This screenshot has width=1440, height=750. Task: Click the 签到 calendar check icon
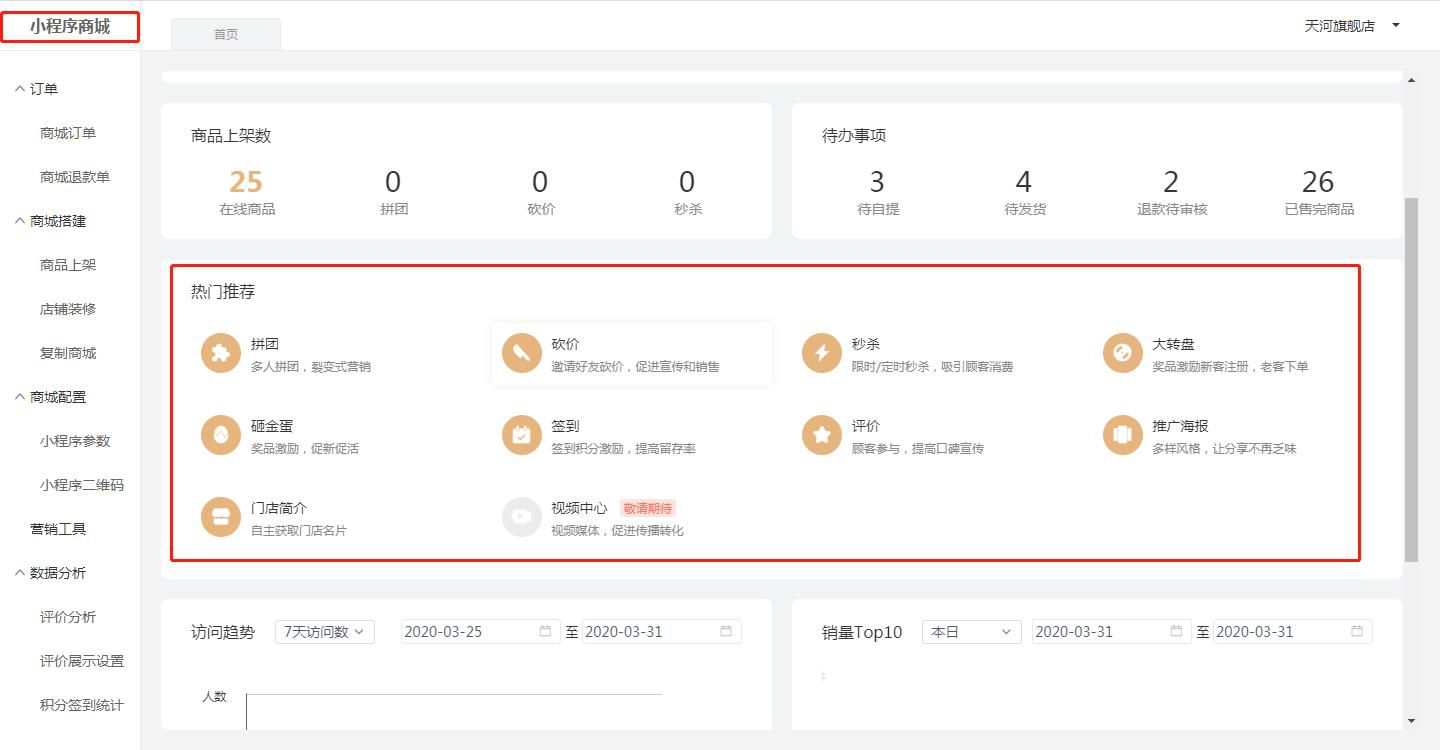point(521,435)
